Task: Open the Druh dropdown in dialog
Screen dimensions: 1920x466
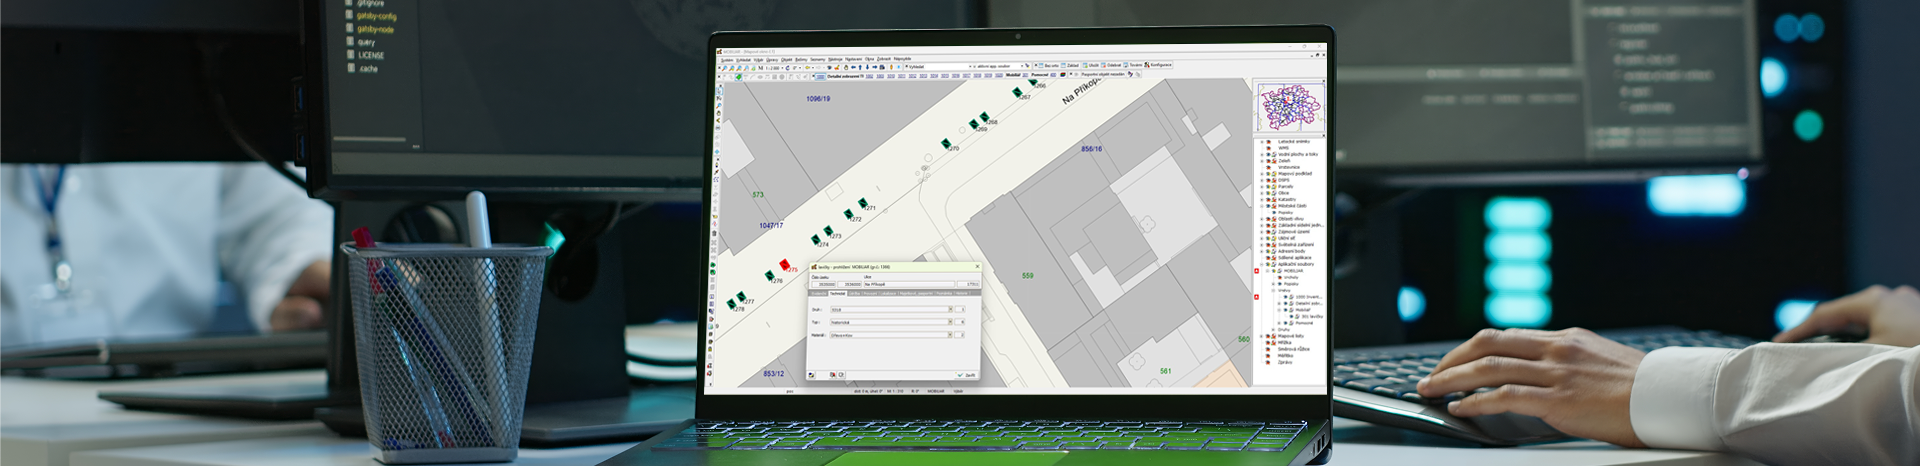Action: 891,309
